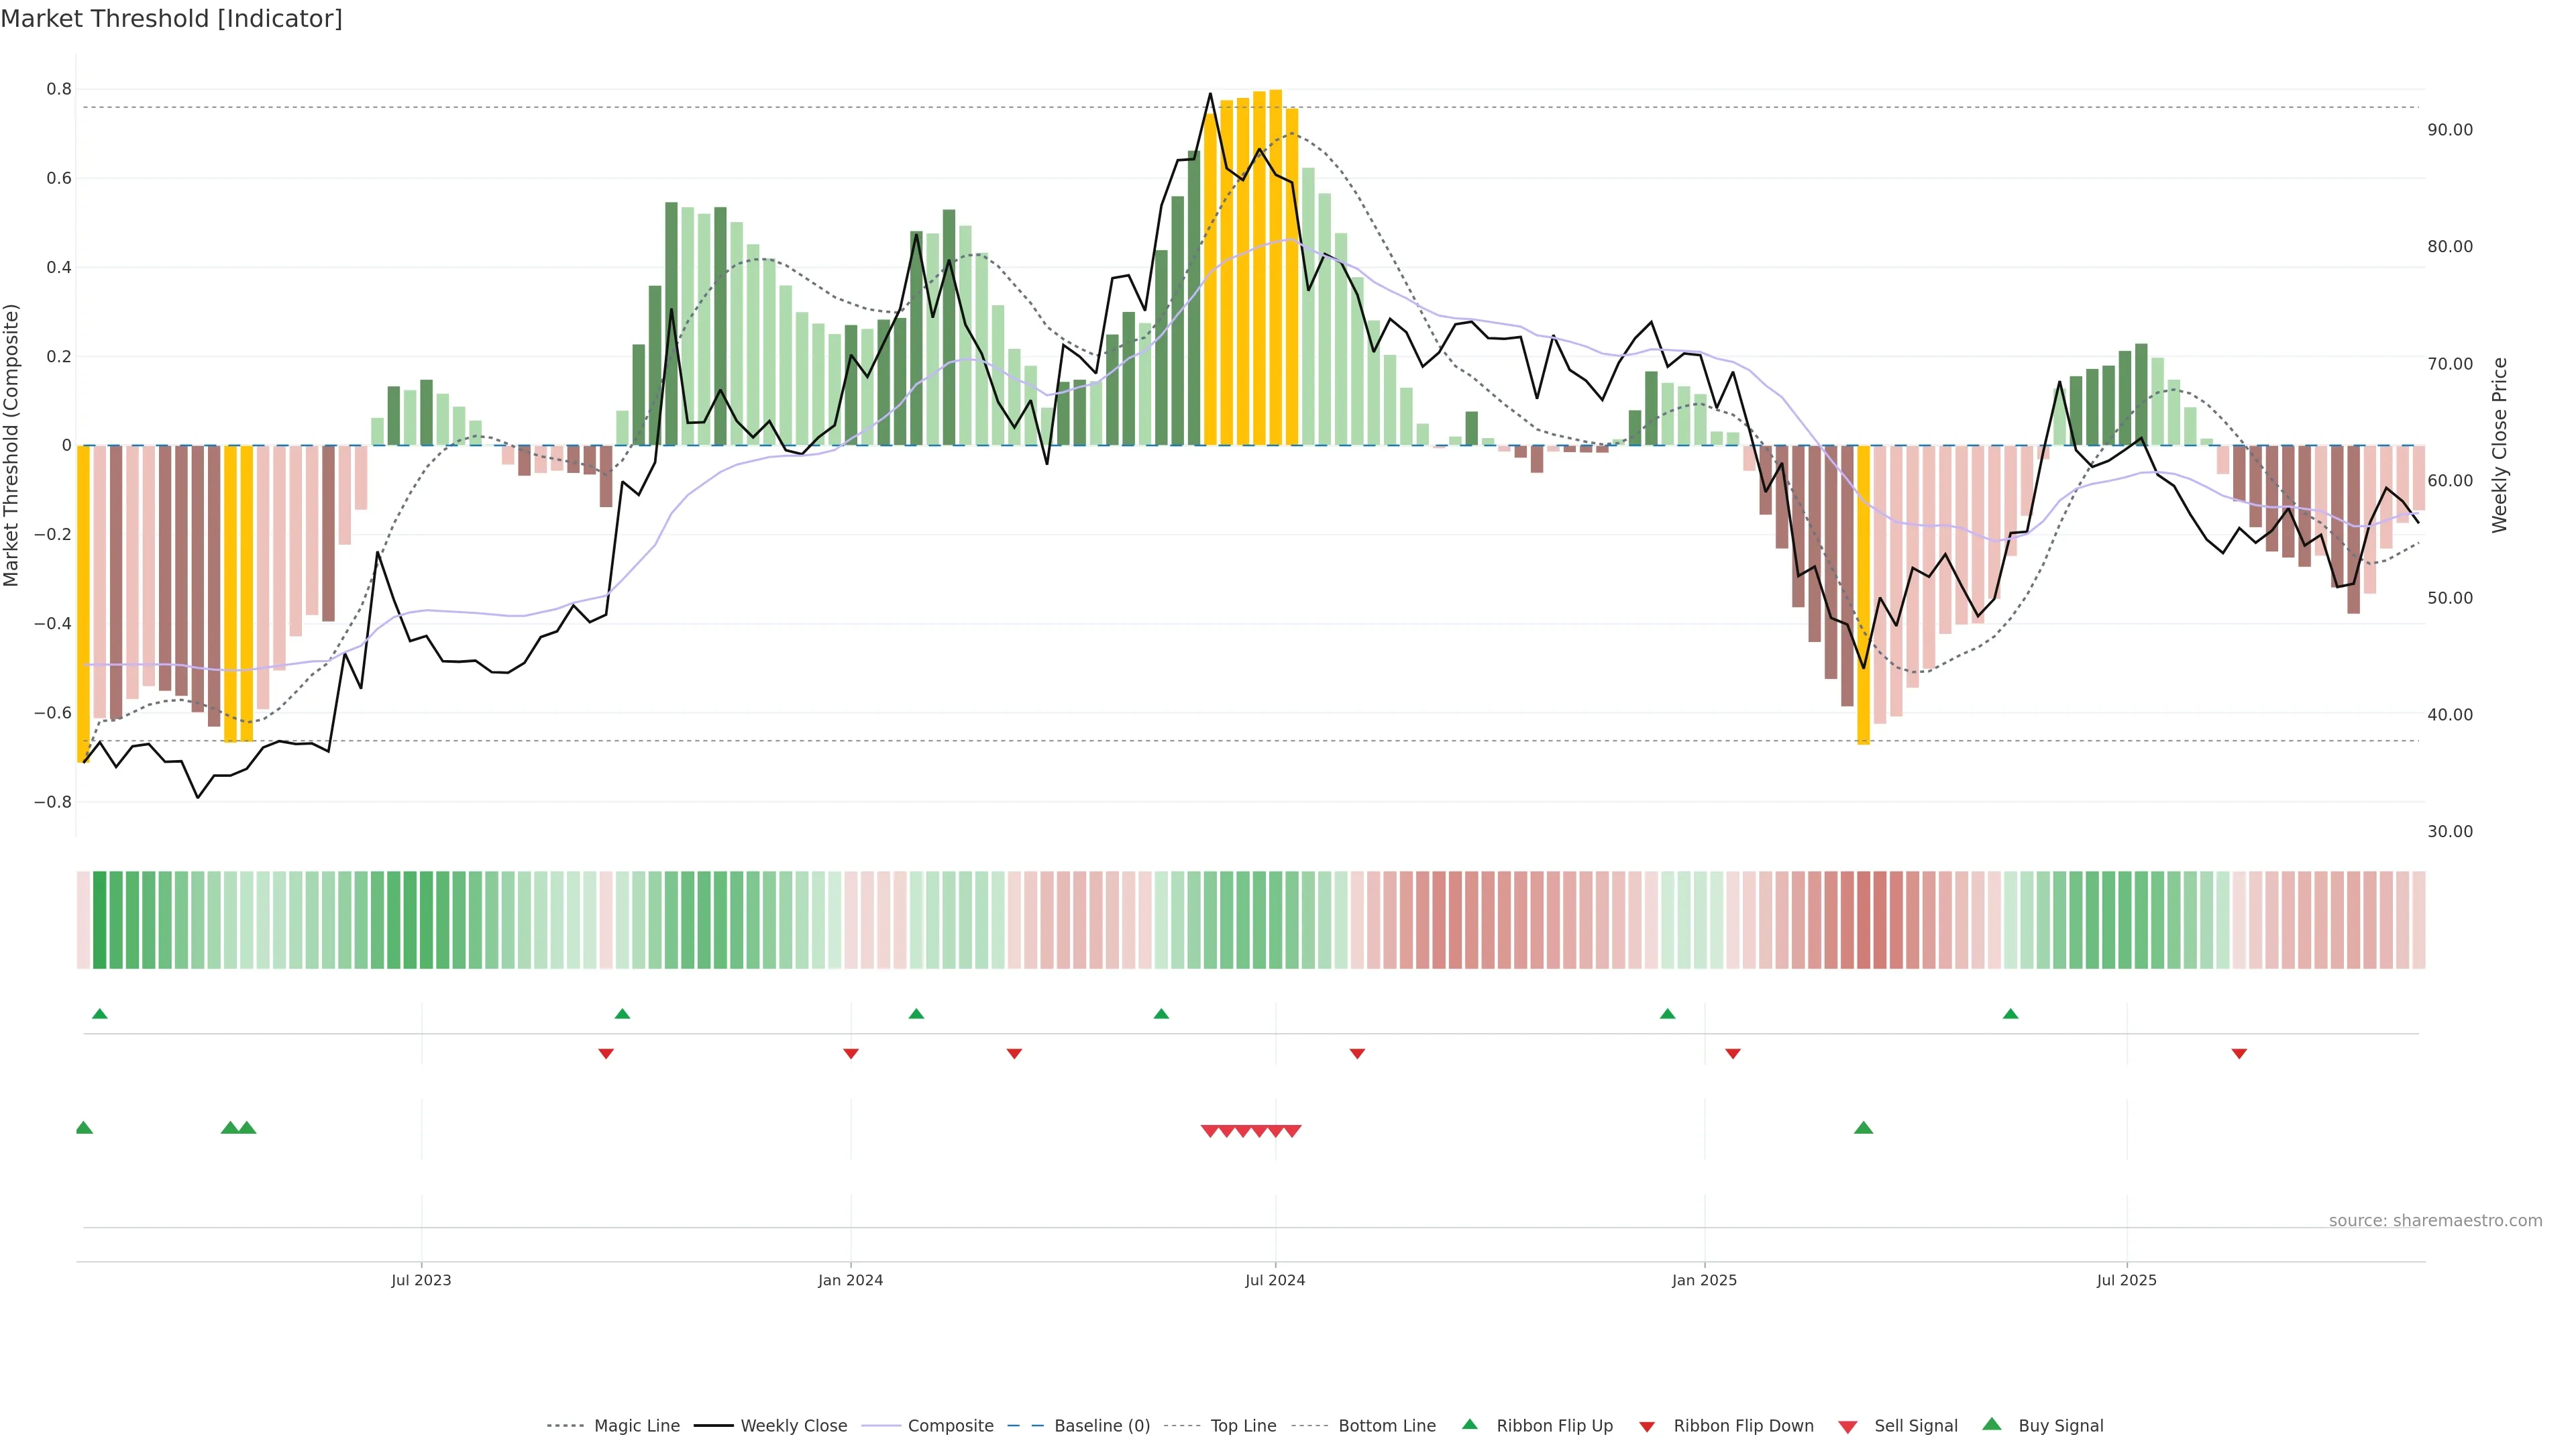
Task: Click the Bottom Line legend label
Action: click(1386, 1425)
